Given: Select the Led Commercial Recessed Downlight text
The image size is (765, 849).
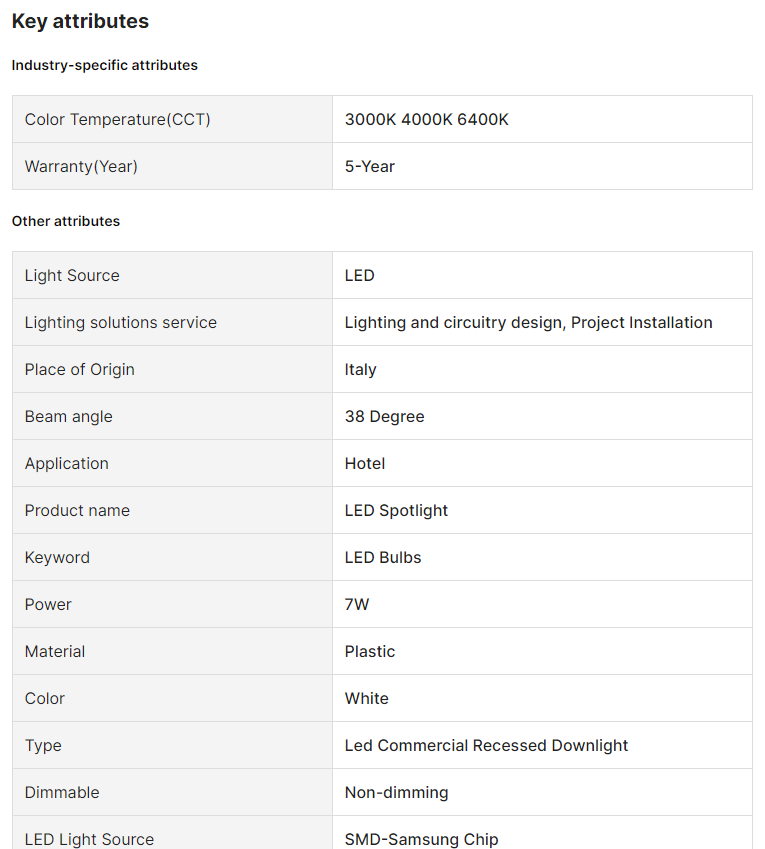Looking at the screenshot, I should 487,745.
